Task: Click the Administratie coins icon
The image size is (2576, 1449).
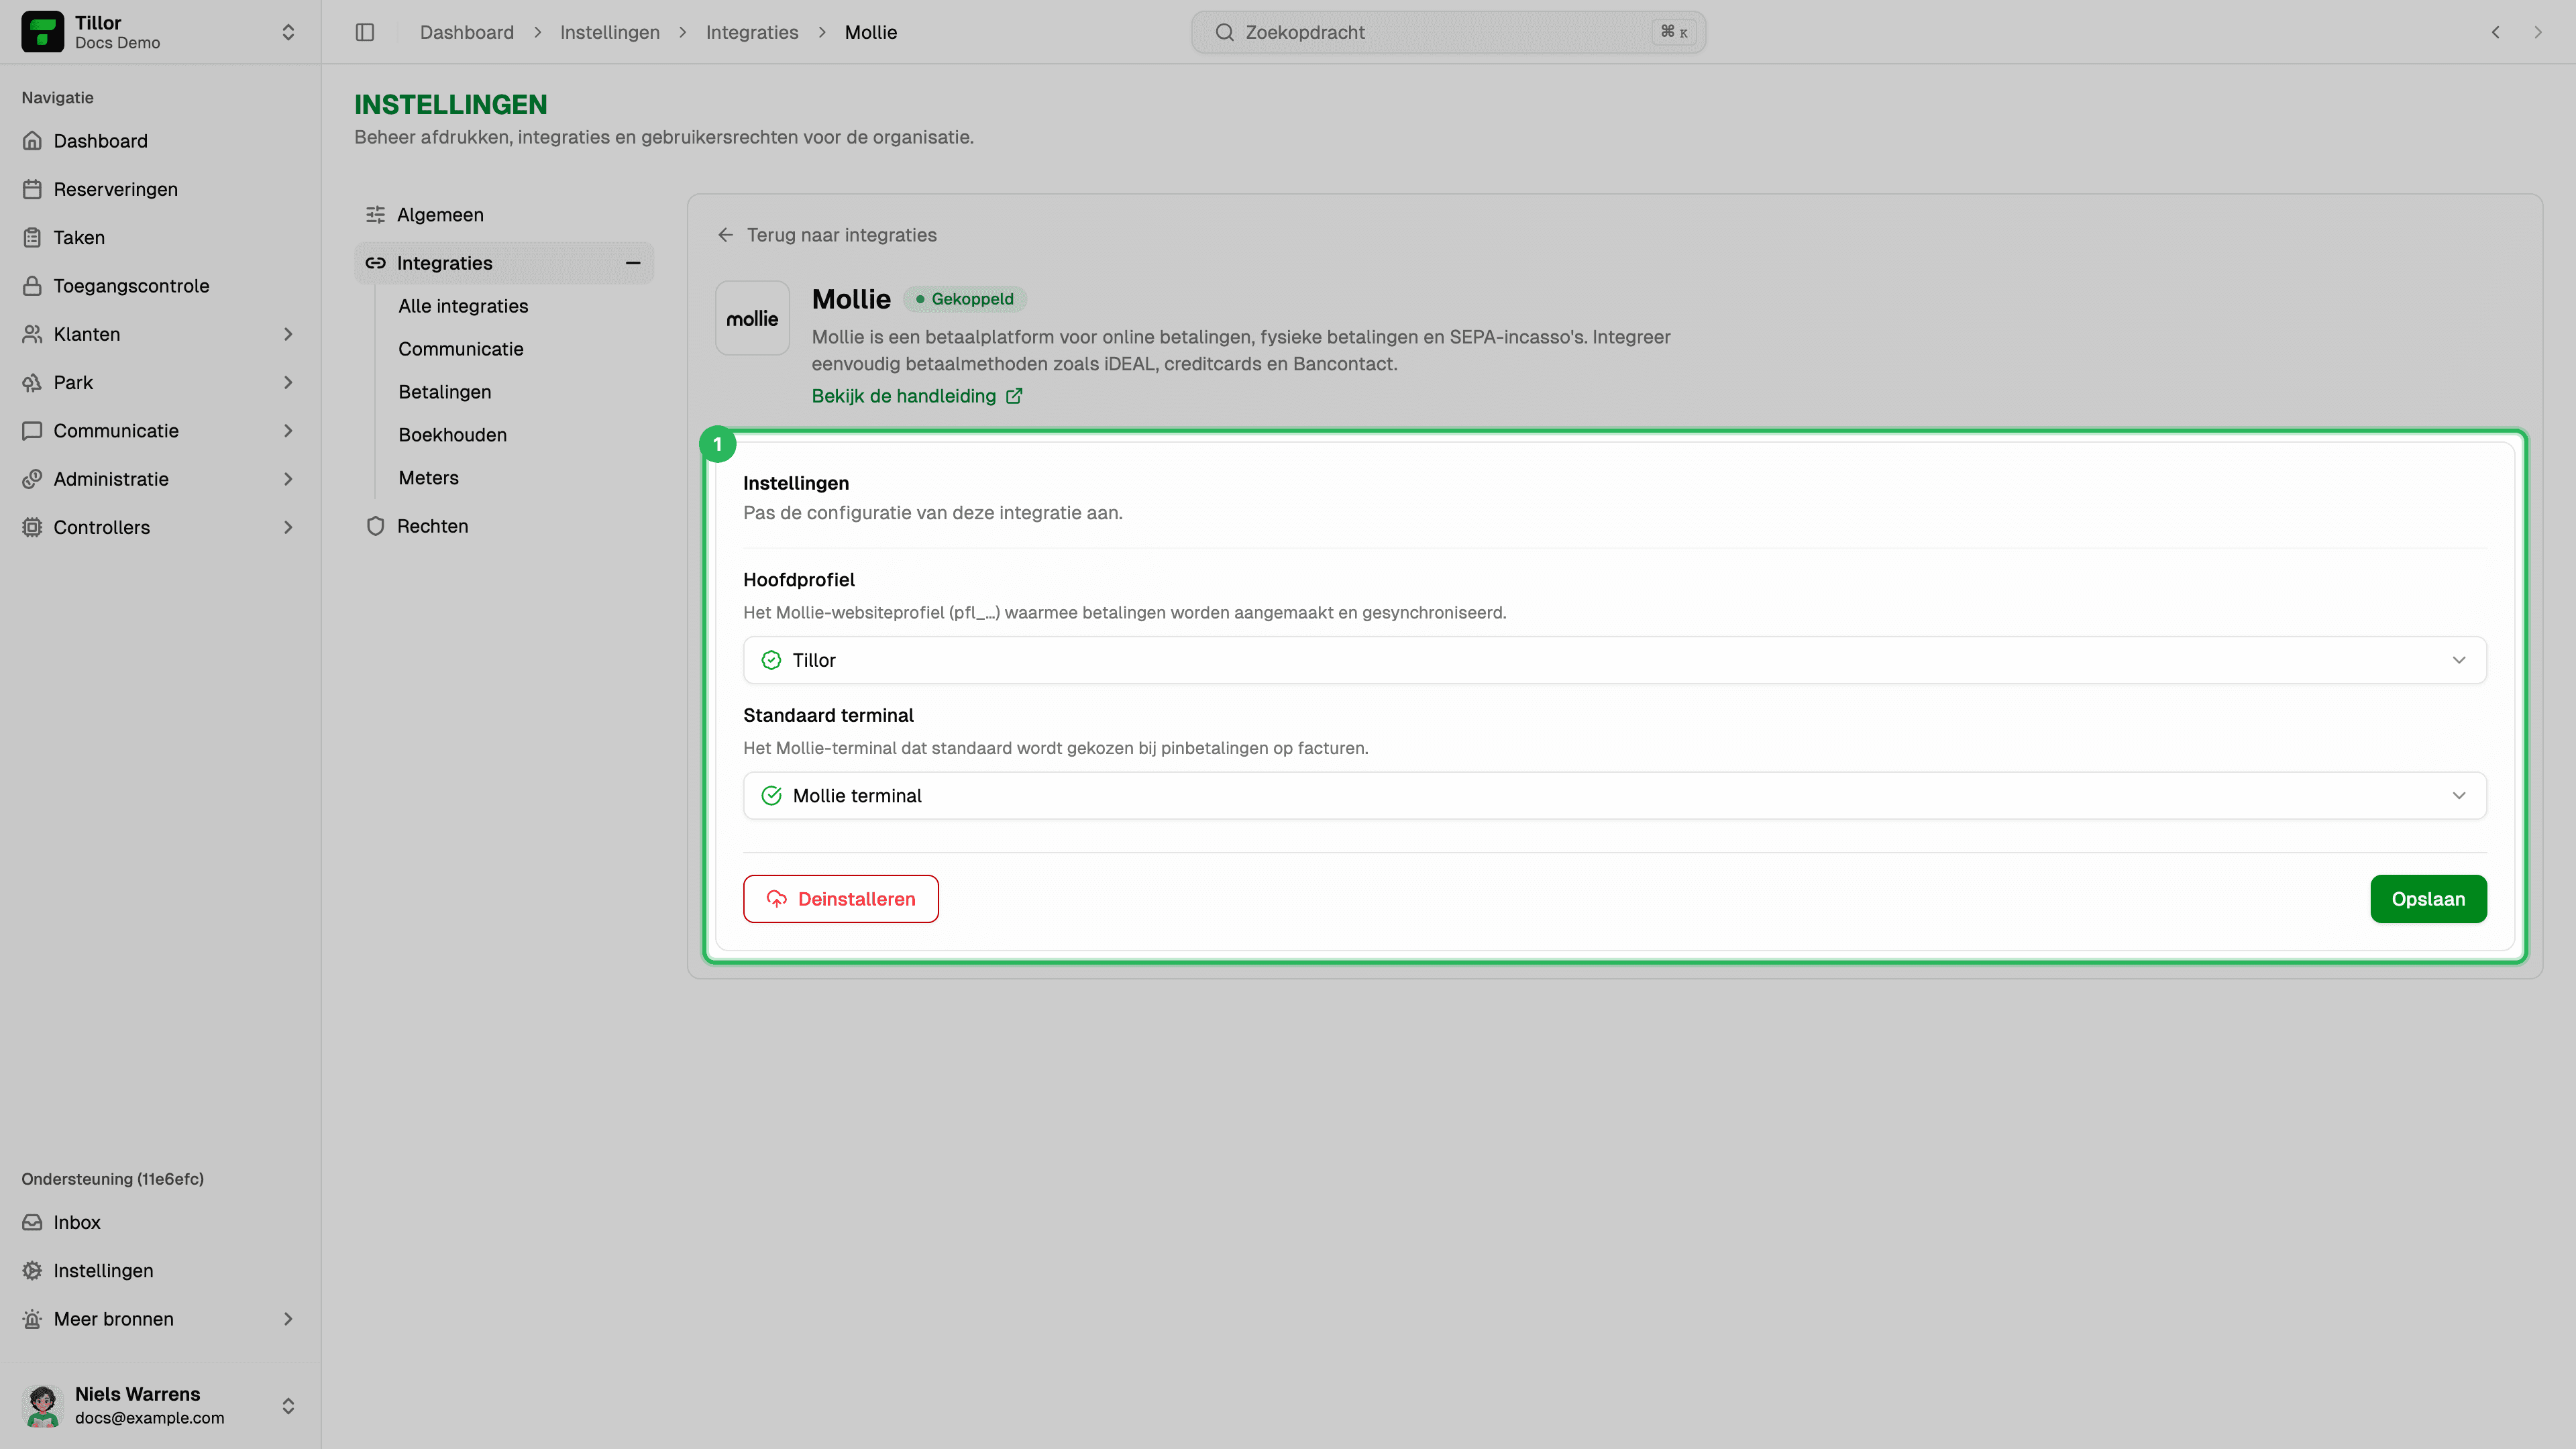Action: coord(32,479)
